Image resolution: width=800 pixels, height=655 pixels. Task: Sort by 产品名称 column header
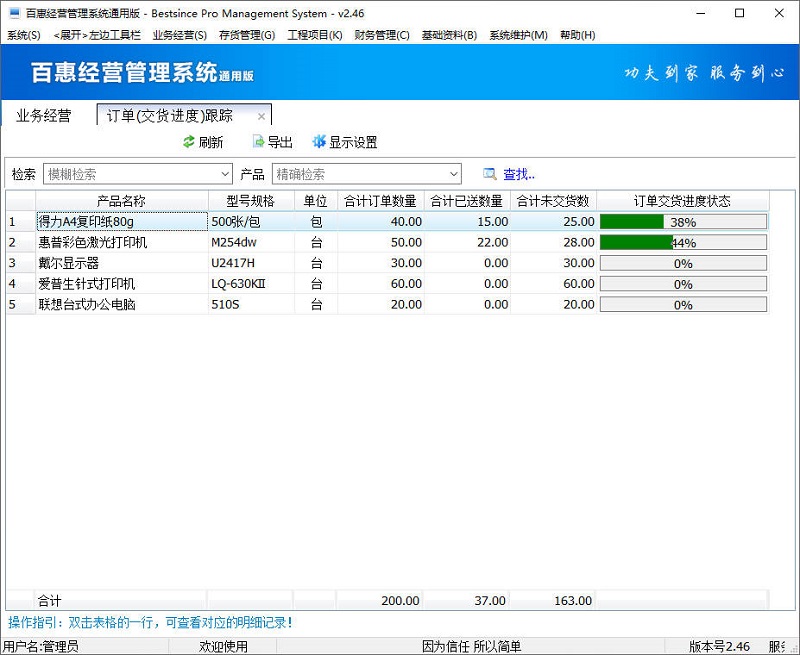pyautogui.click(x=121, y=201)
